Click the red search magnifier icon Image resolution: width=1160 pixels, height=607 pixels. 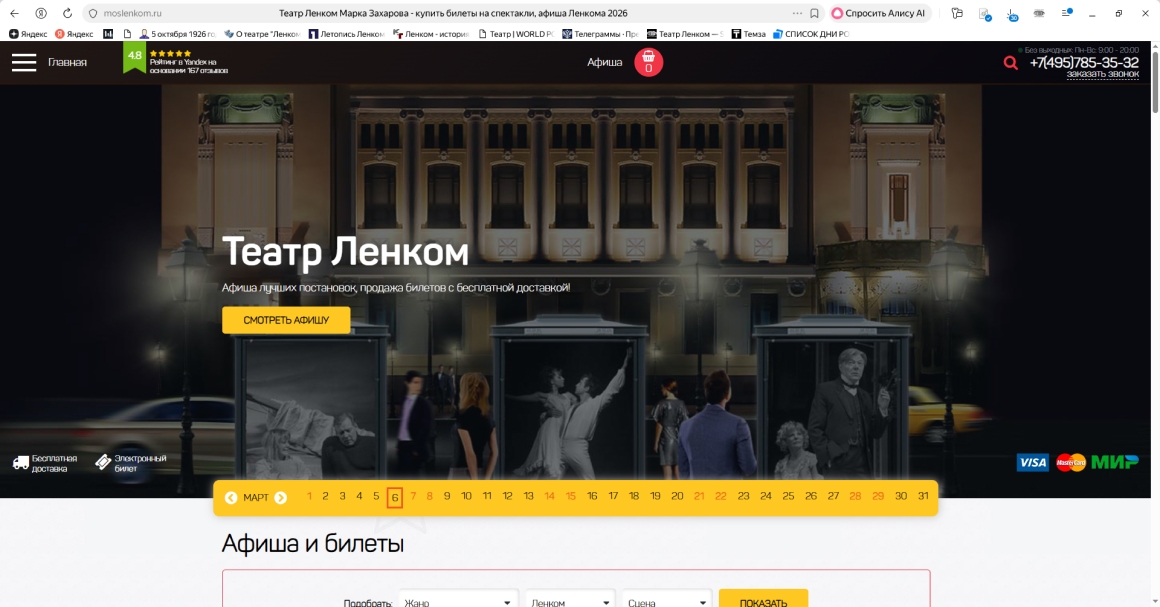click(x=1010, y=63)
